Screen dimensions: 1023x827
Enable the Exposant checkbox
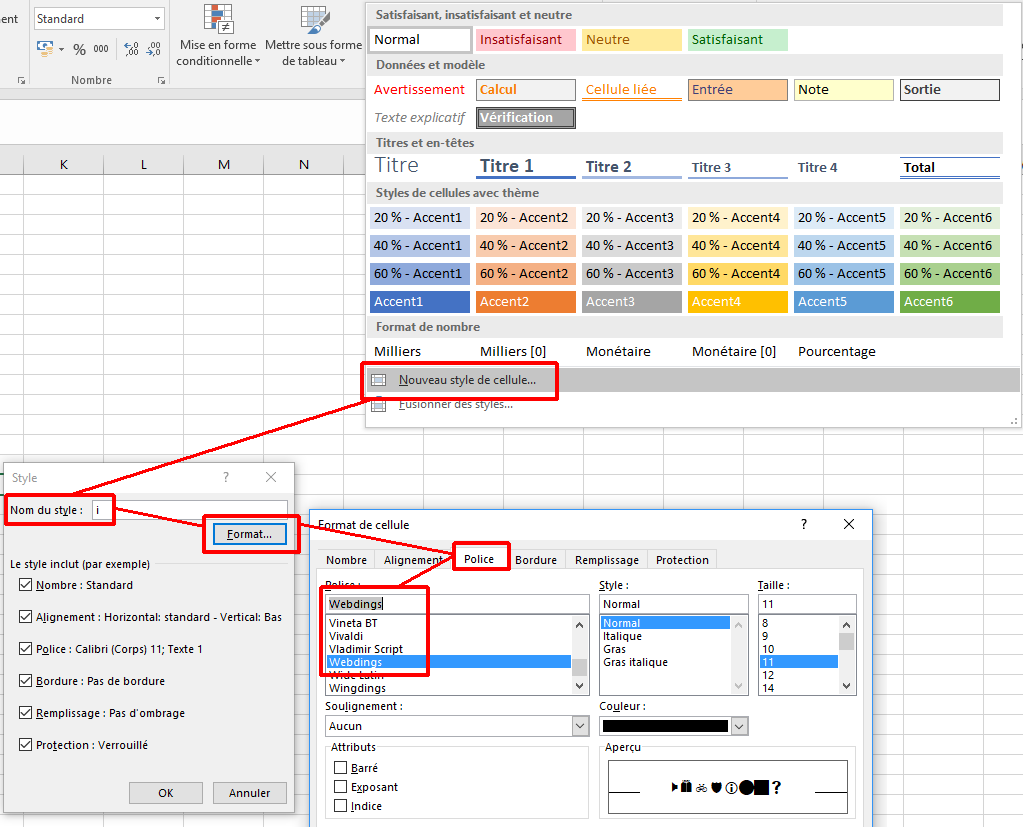click(340, 787)
